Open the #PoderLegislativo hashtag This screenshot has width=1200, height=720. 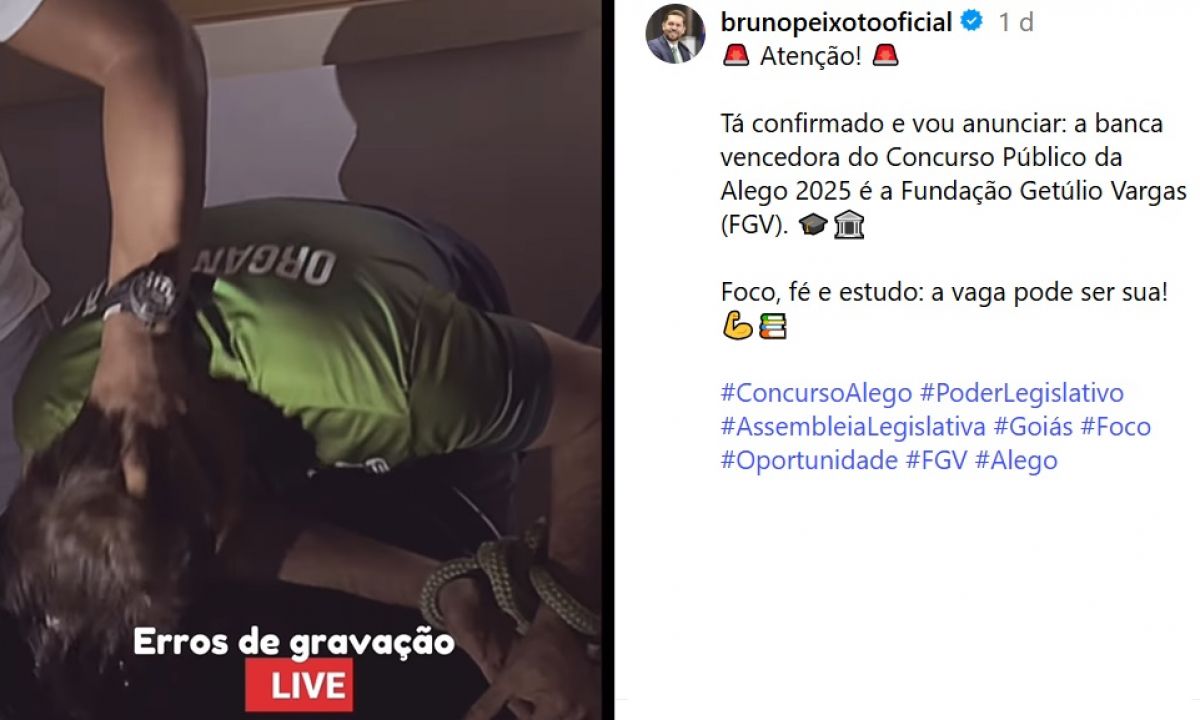point(1022,393)
